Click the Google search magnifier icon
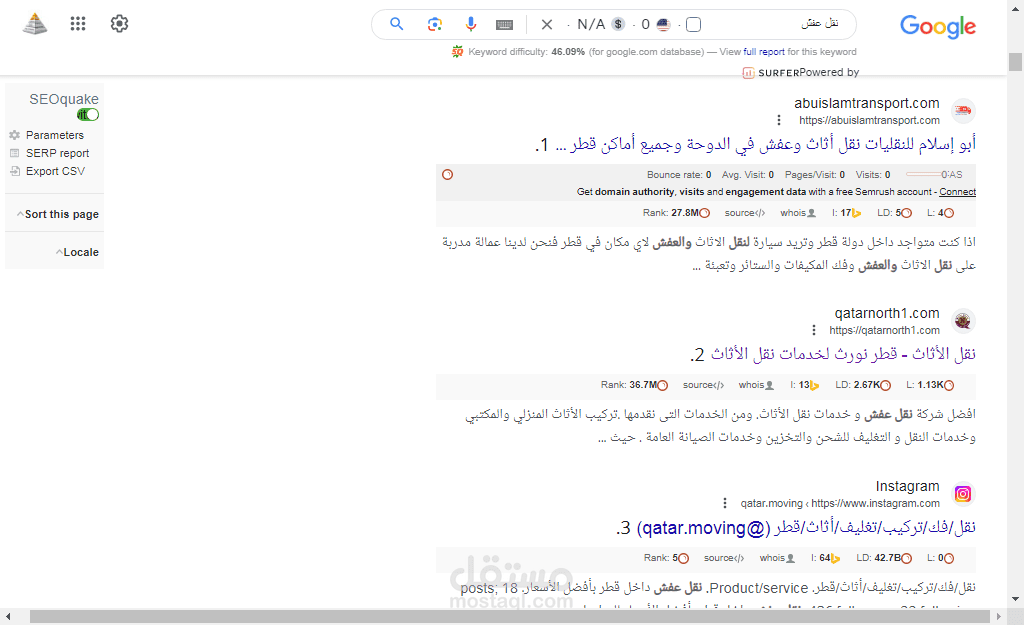The width and height of the screenshot is (1024, 625). click(396, 24)
